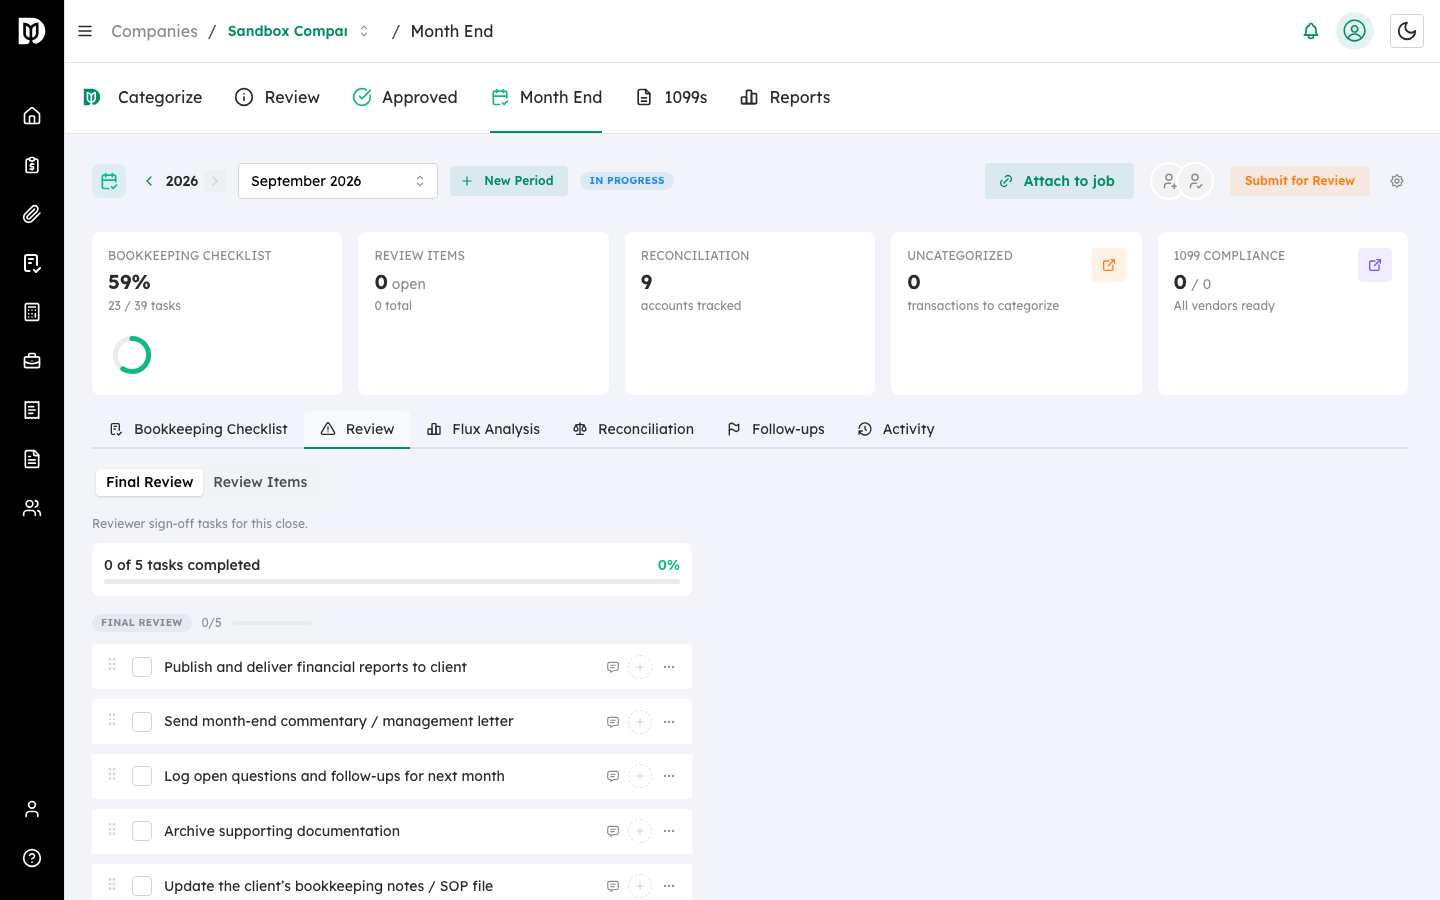Image resolution: width=1440 pixels, height=900 pixels.
Task: Go to Home via sidebar house icon
Action: coord(32,116)
